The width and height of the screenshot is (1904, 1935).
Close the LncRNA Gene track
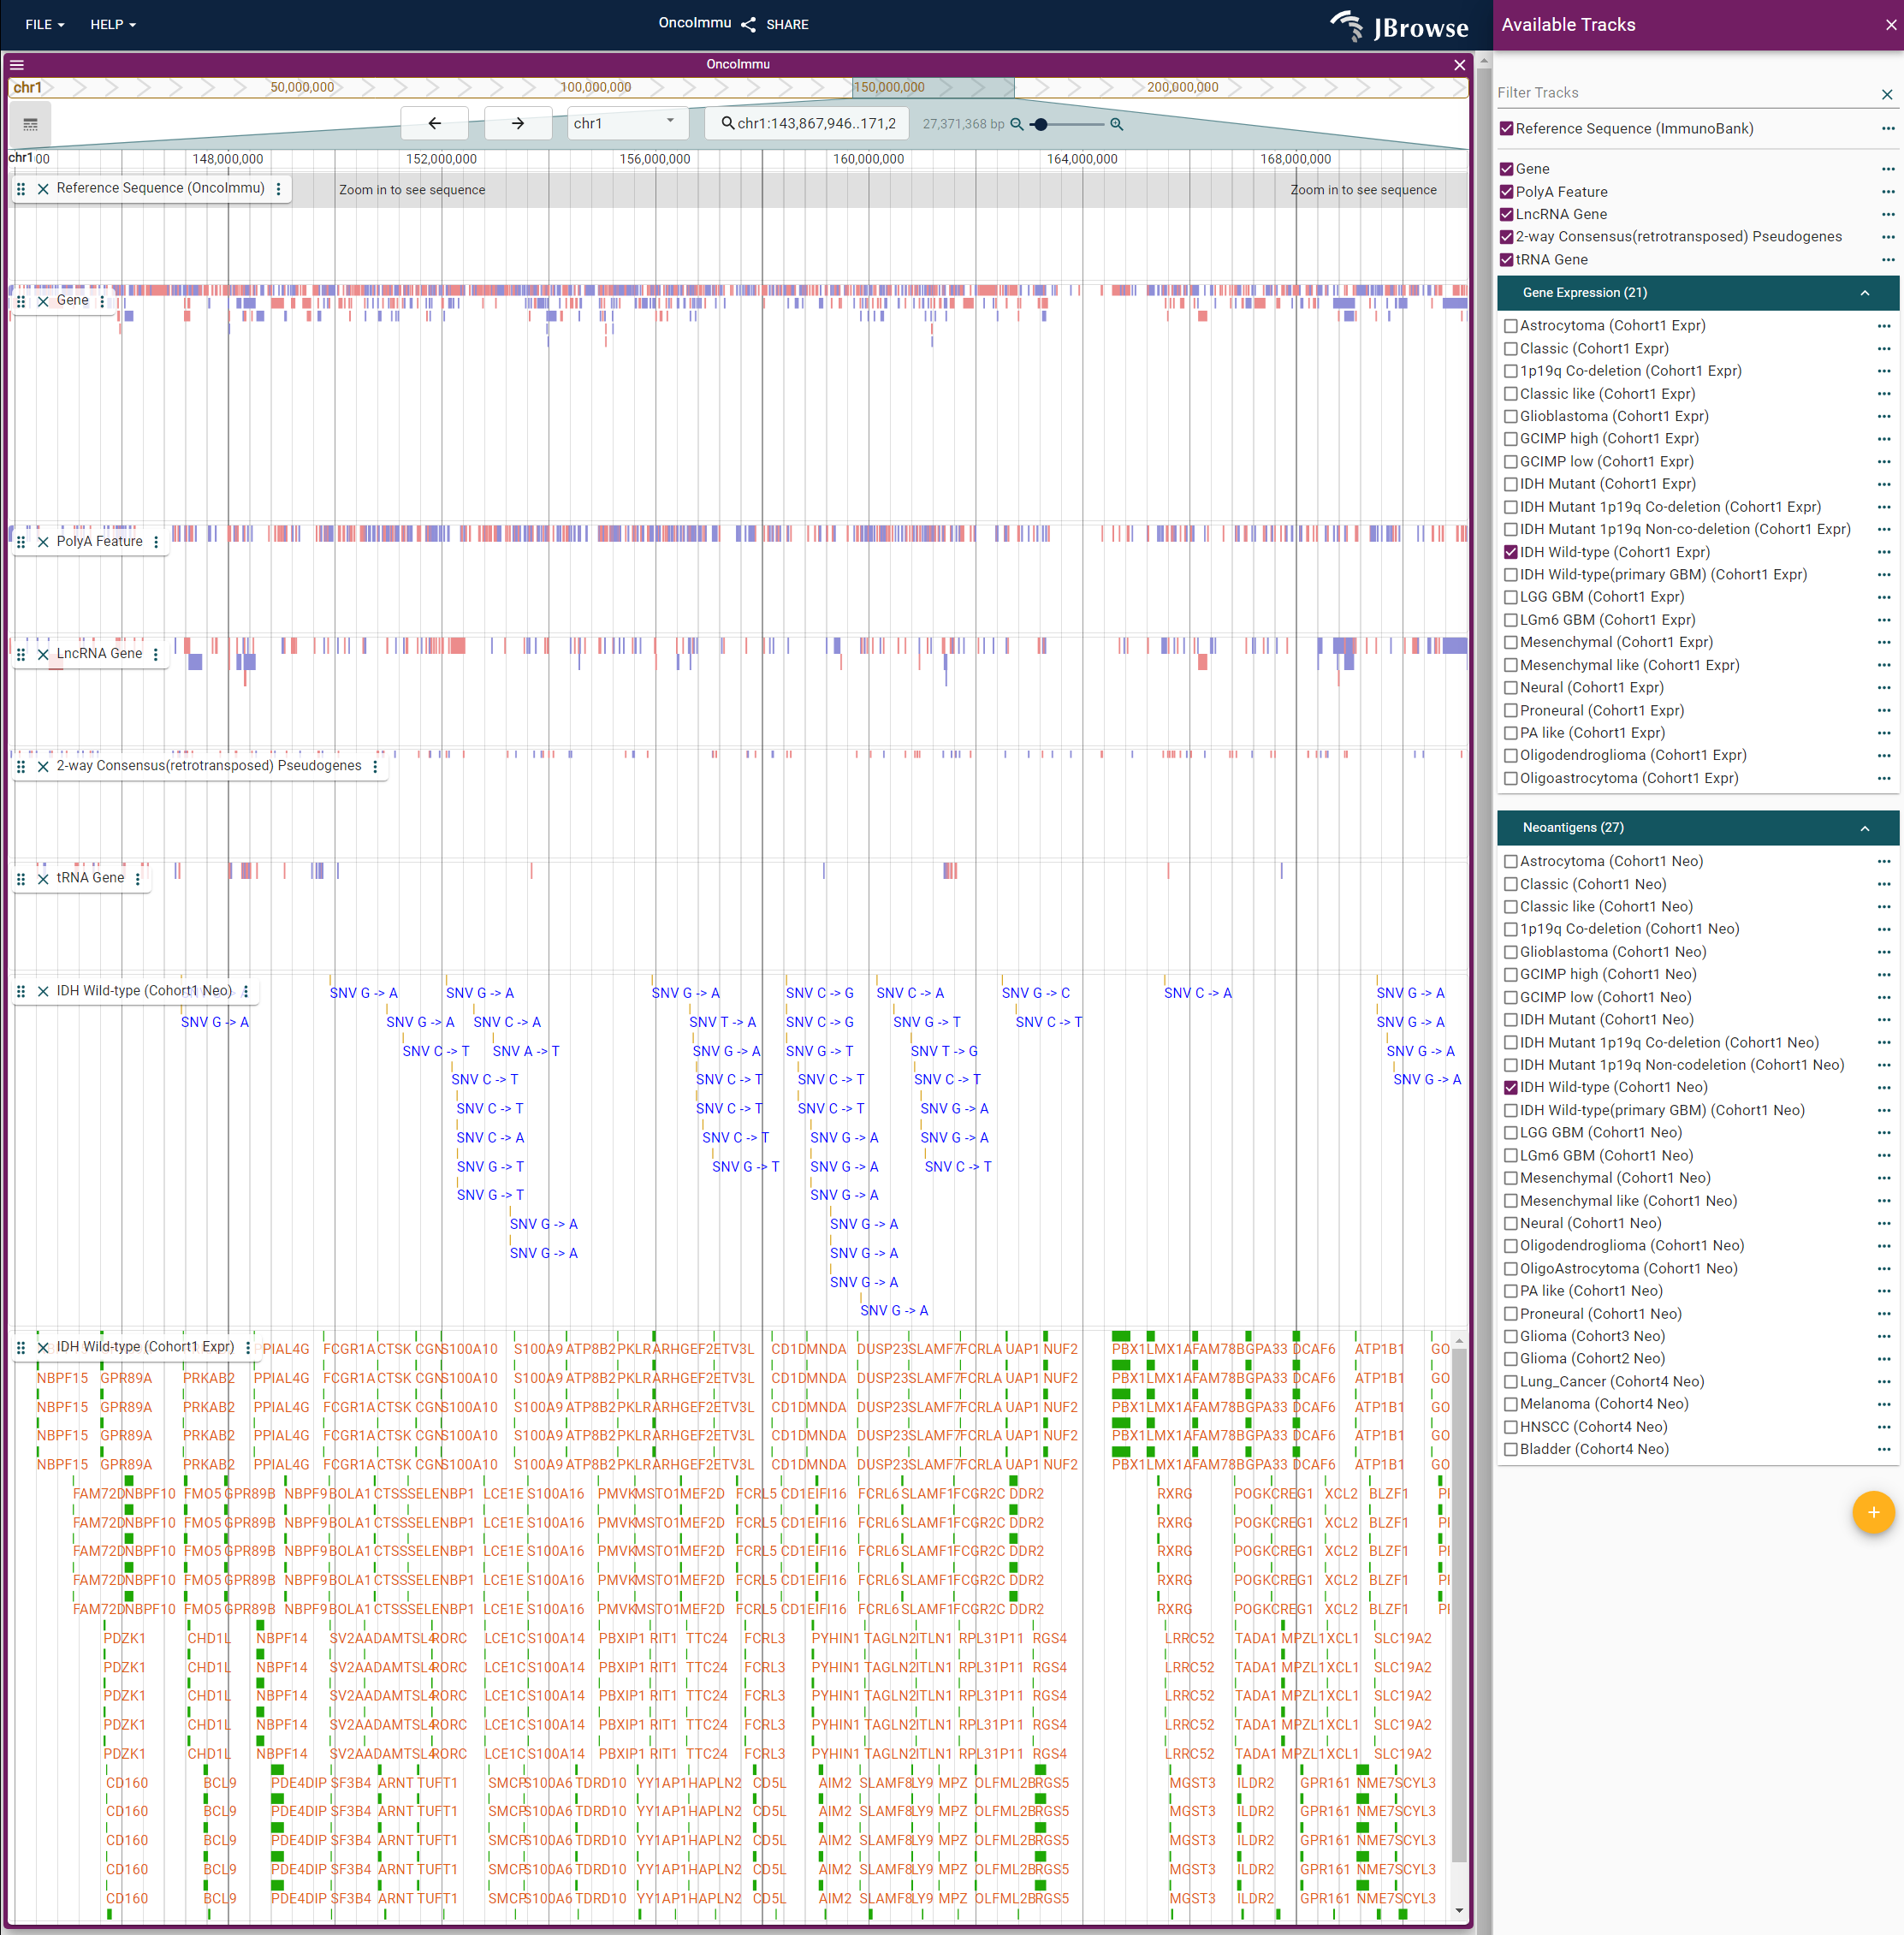(x=43, y=654)
